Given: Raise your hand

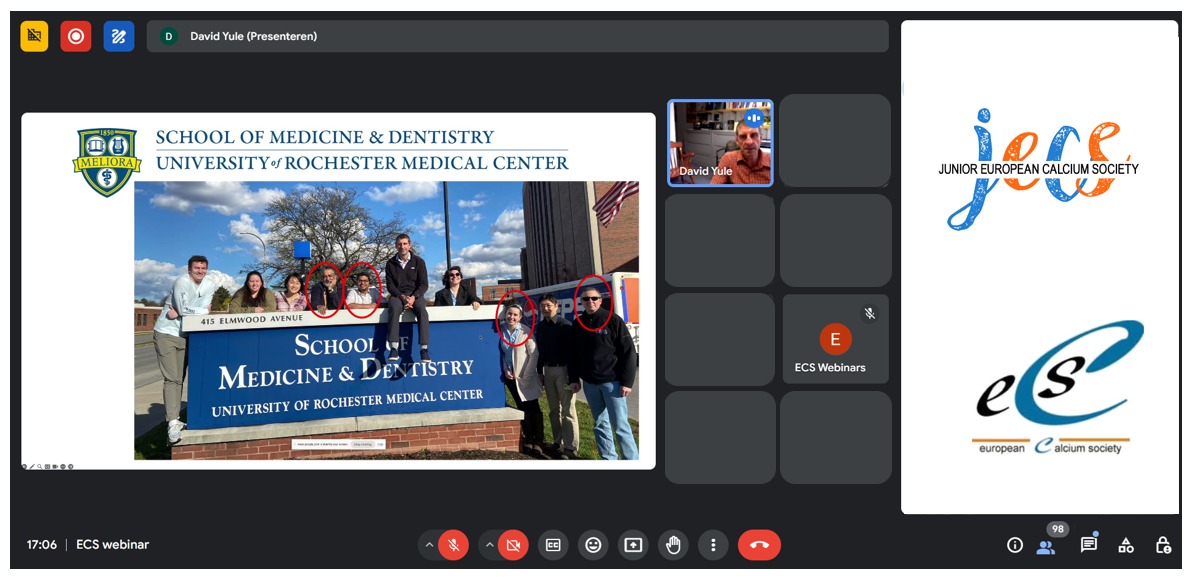Looking at the screenshot, I should (x=673, y=545).
